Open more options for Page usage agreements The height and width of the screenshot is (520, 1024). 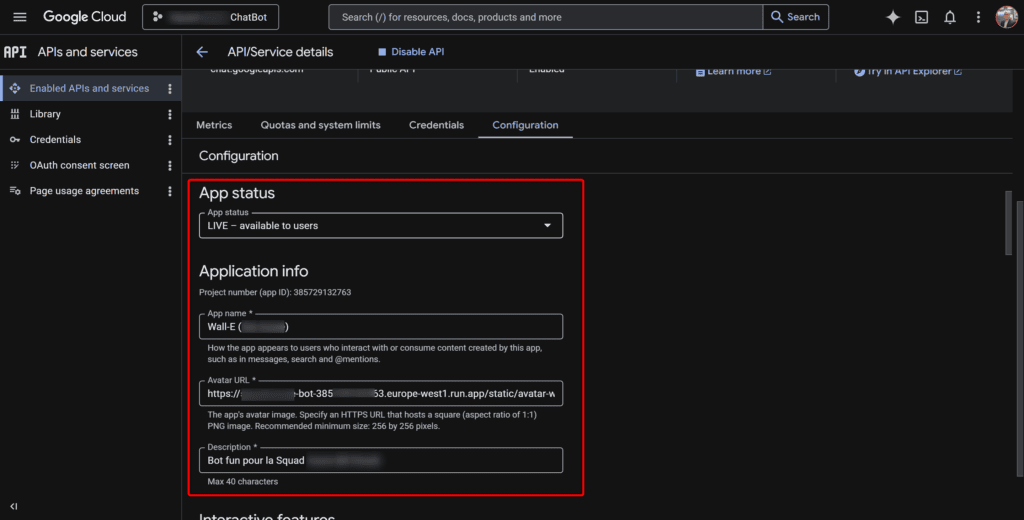pyautogui.click(x=170, y=191)
